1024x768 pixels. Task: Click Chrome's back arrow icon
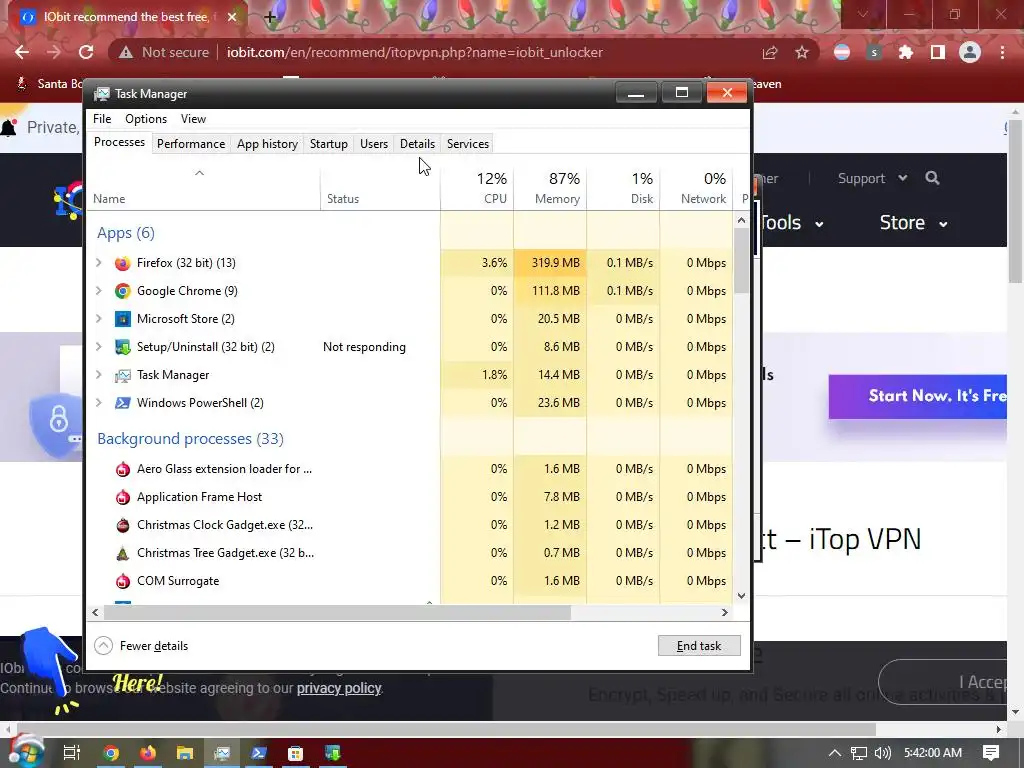pyautogui.click(x=22, y=52)
